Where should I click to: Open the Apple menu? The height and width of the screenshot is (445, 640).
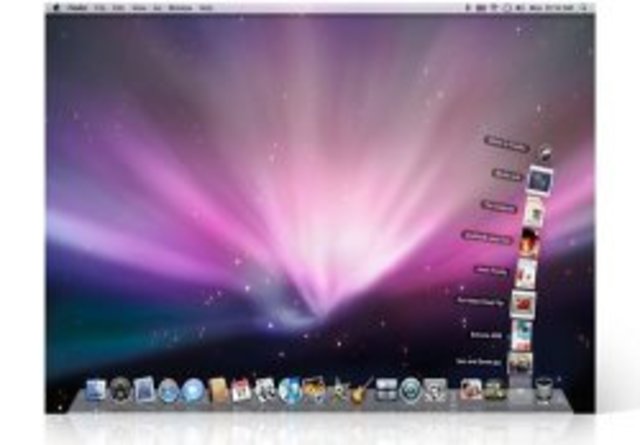coord(56,8)
